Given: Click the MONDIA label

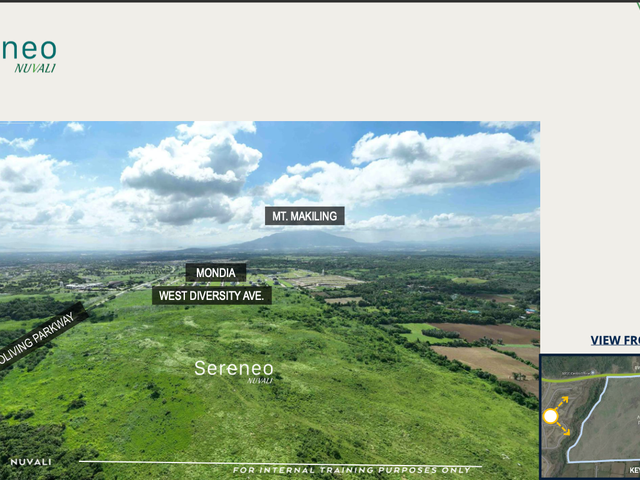Looking at the screenshot, I should pos(216,273).
